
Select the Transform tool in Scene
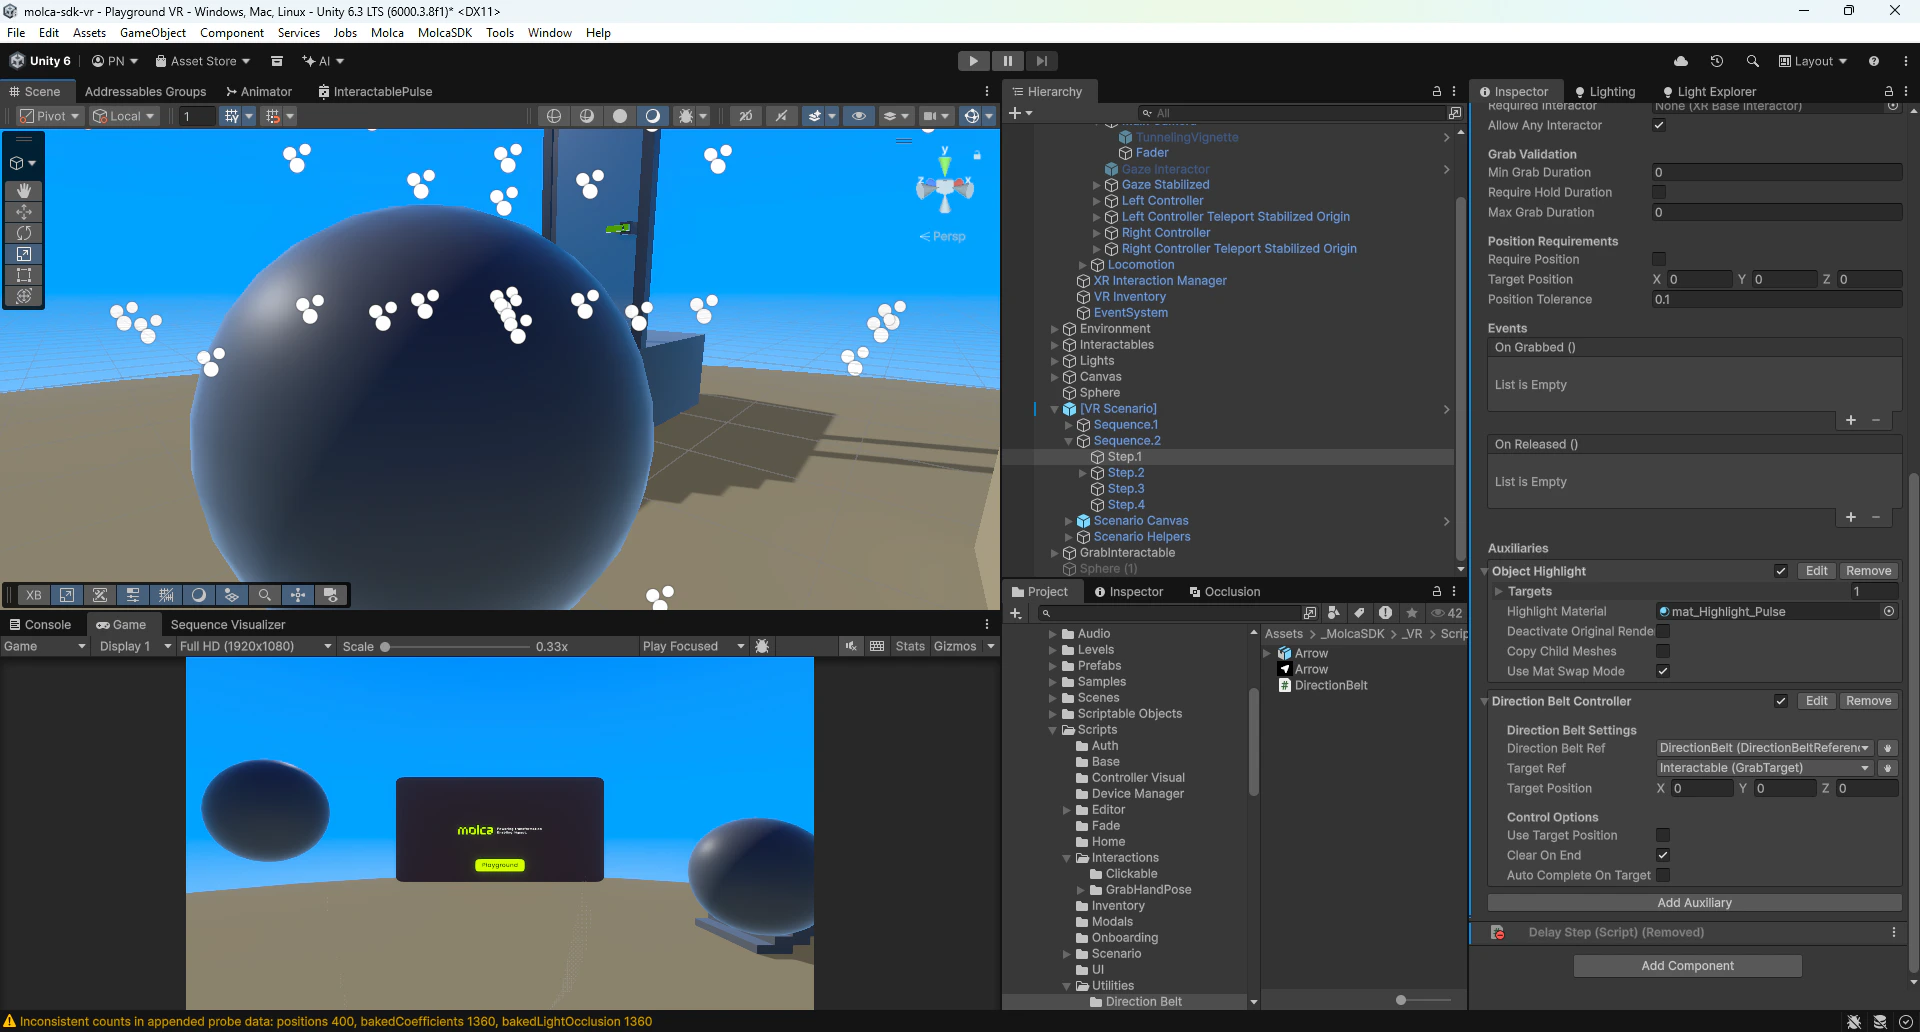24,295
